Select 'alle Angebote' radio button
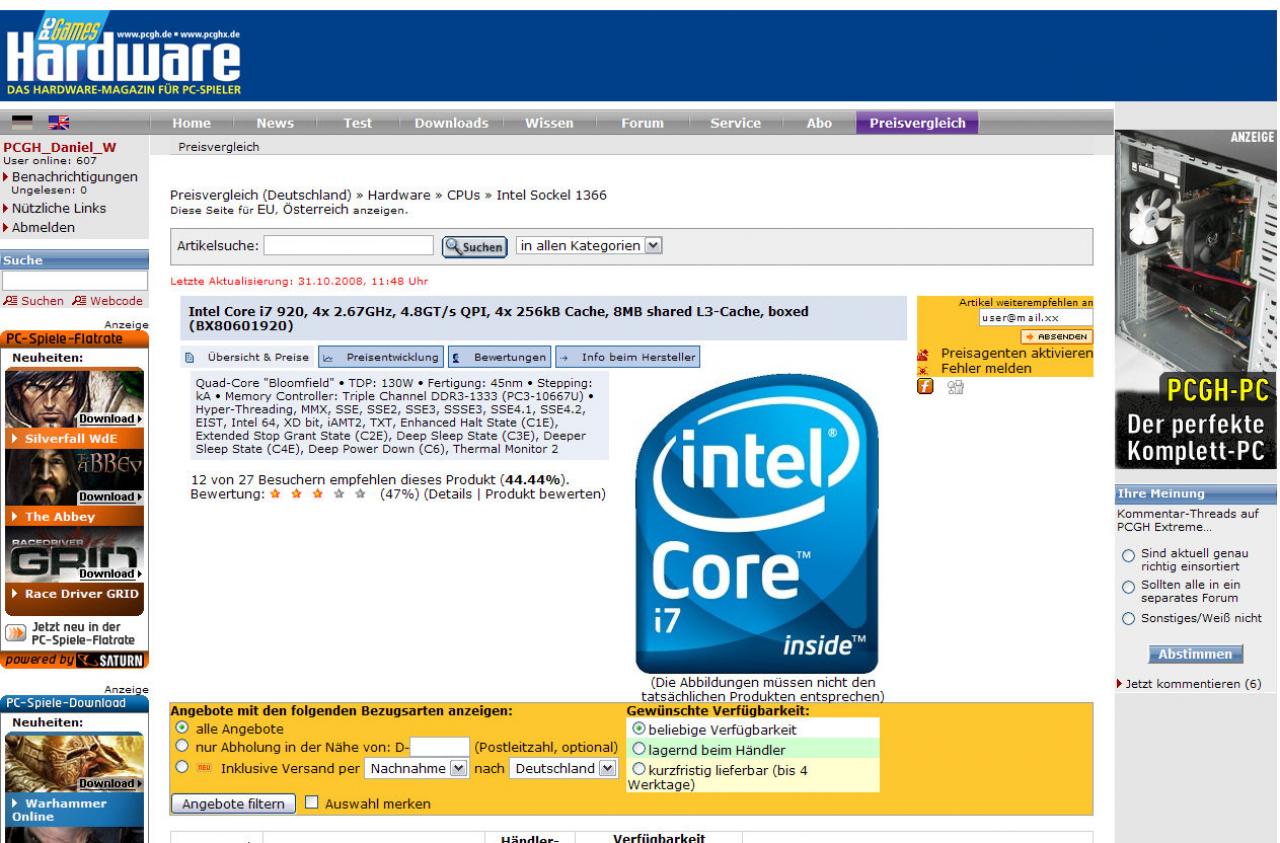 click(182, 728)
